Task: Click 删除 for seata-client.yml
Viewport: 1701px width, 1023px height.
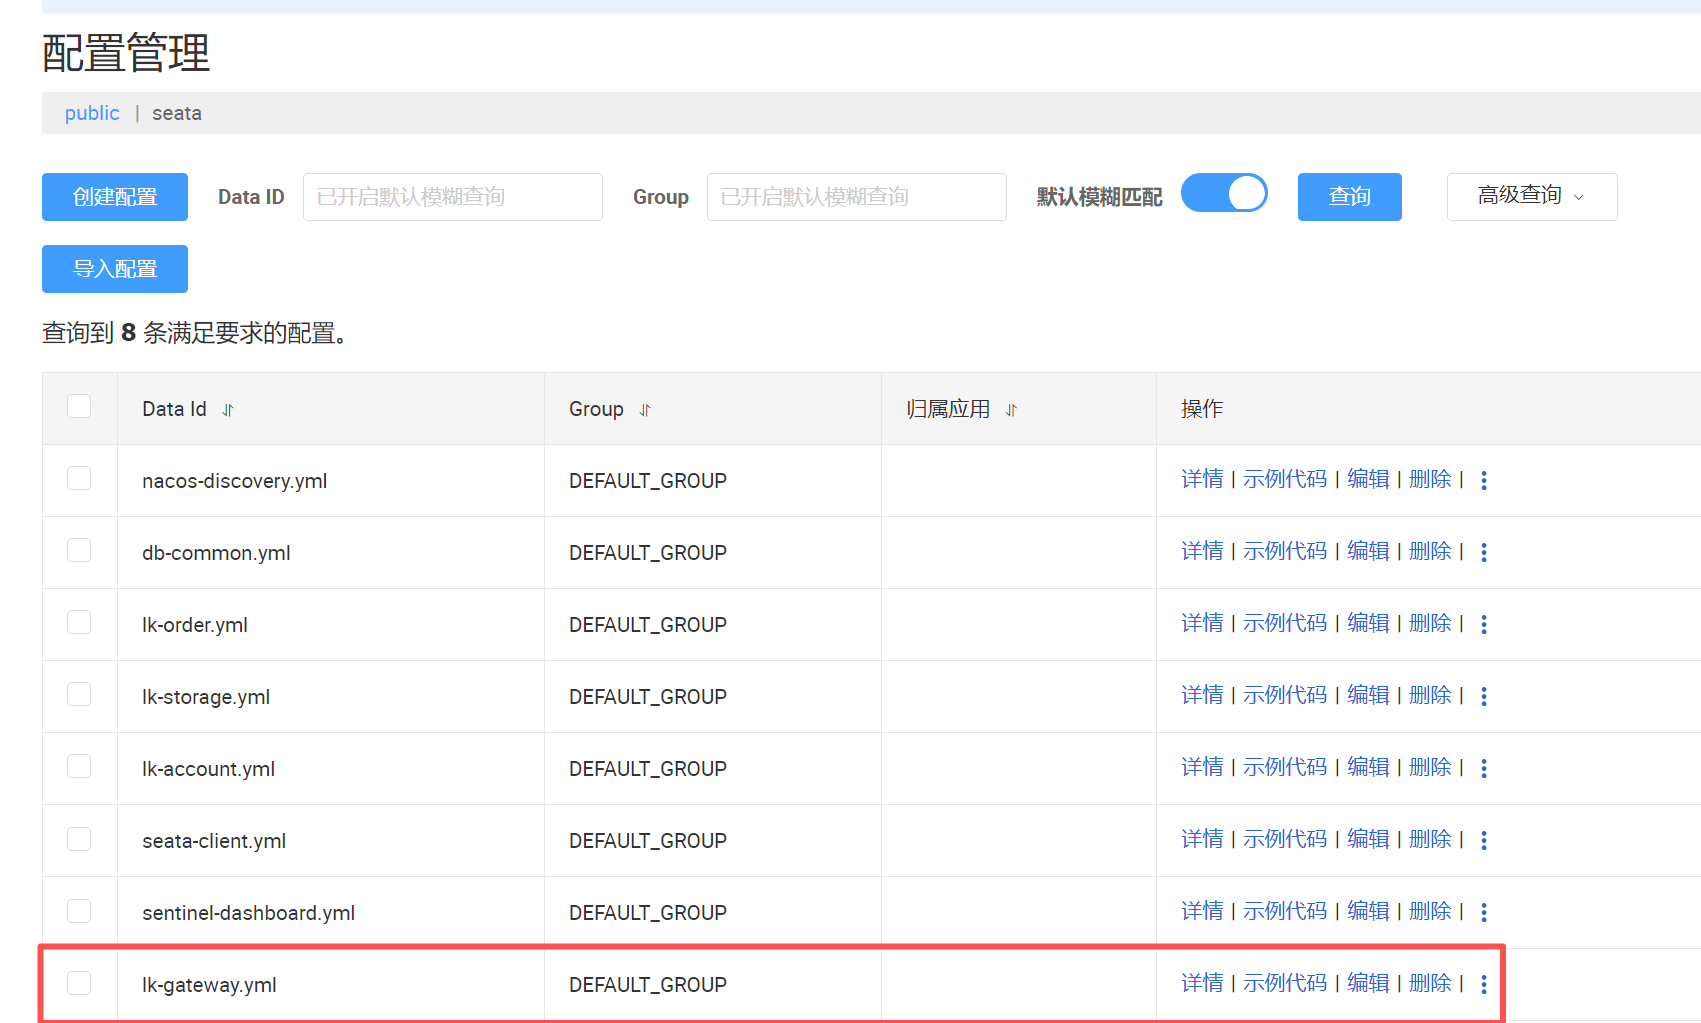Action: pyautogui.click(x=1430, y=839)
